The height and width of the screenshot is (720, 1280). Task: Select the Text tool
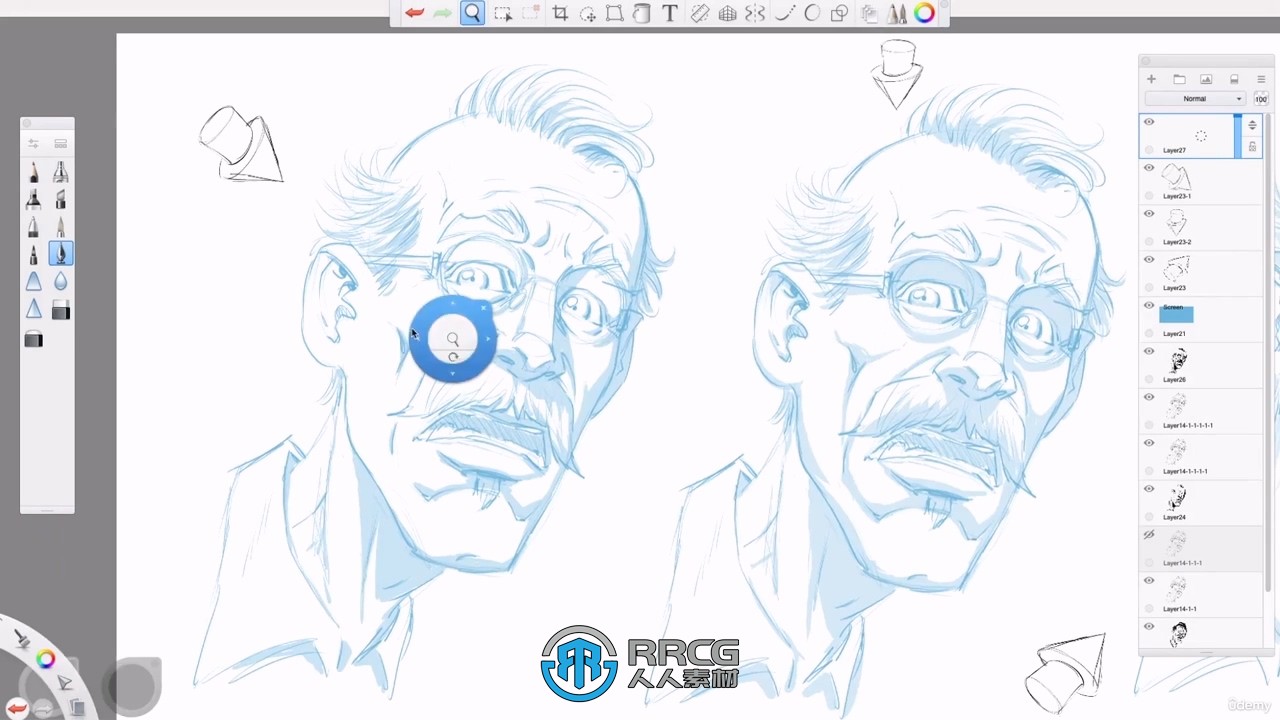point(670,13)
